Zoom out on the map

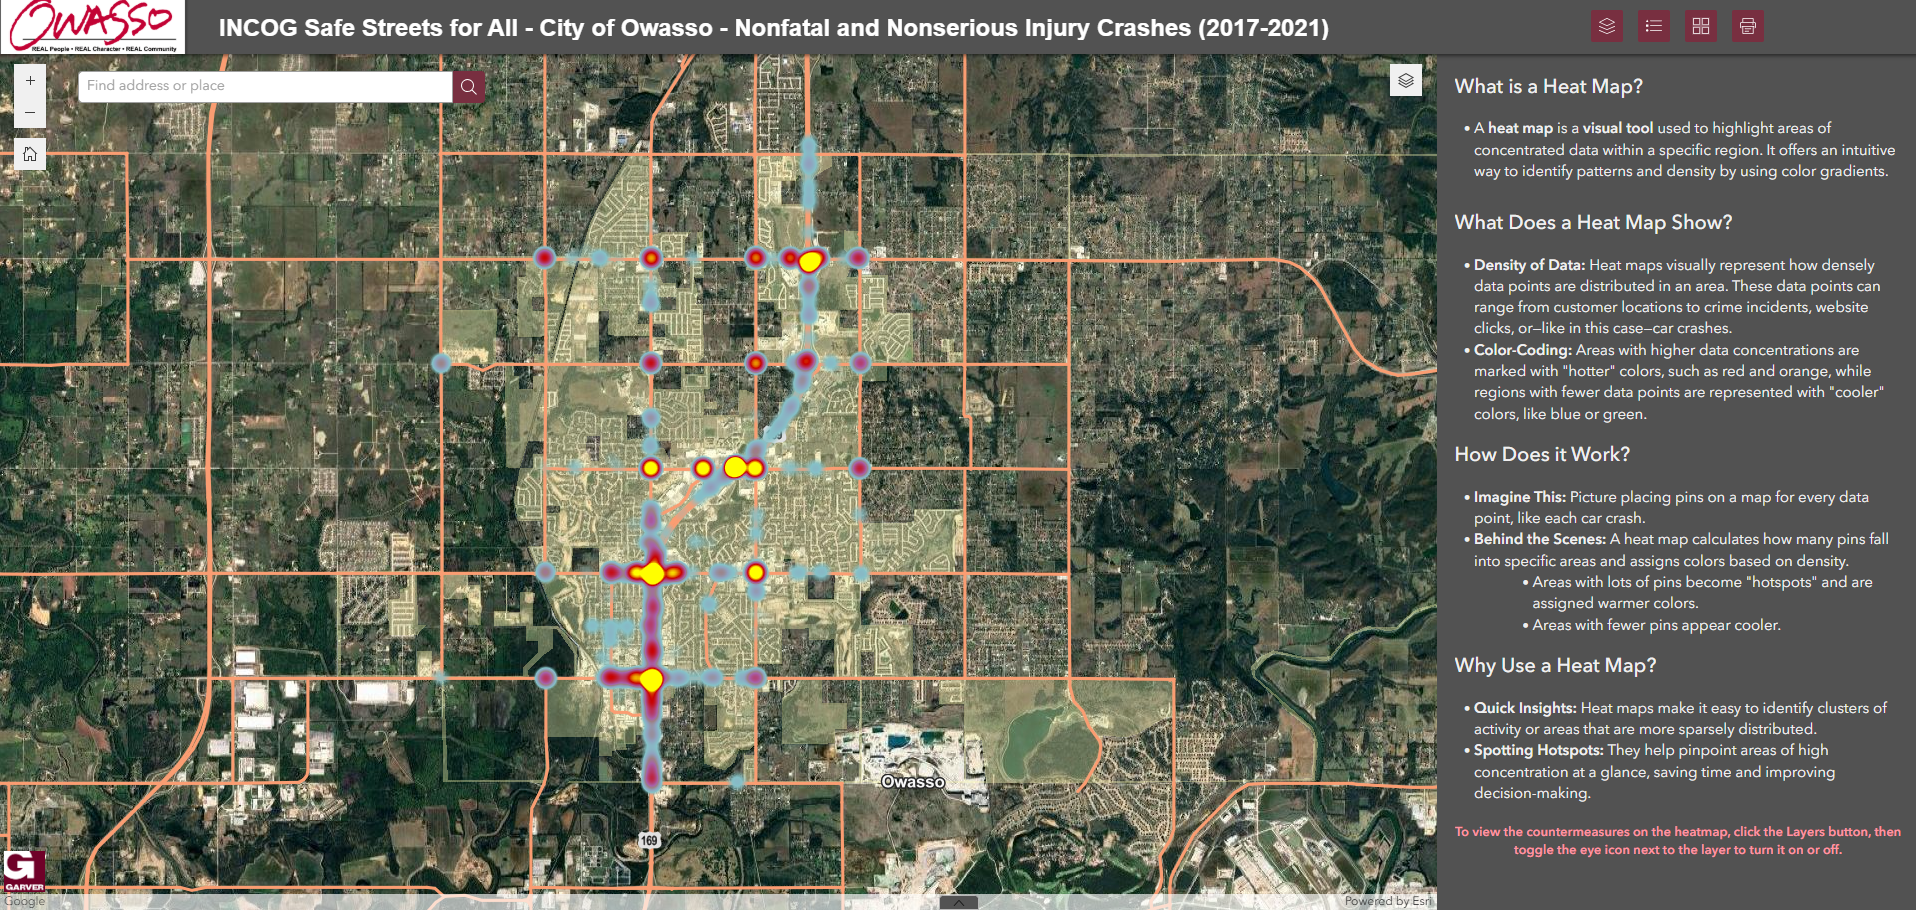30,112
